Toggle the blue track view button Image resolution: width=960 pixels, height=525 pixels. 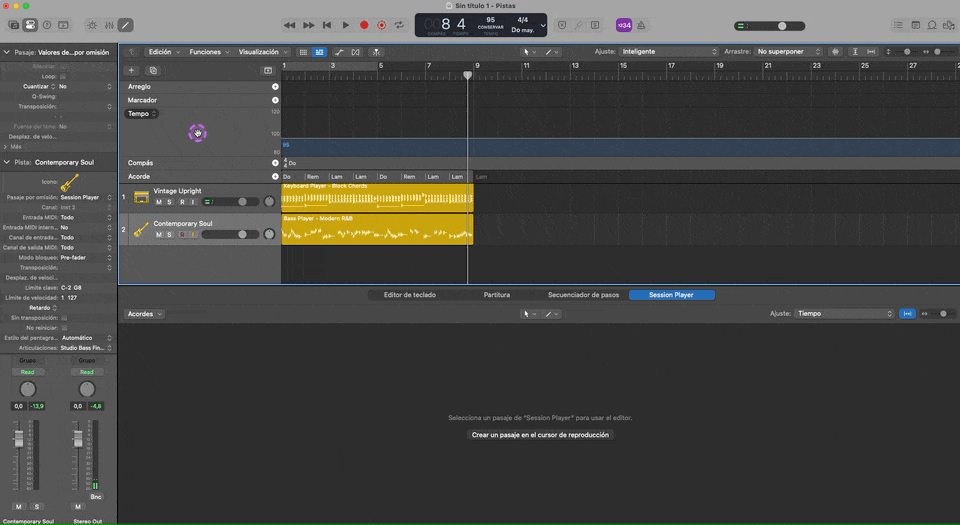320,52
